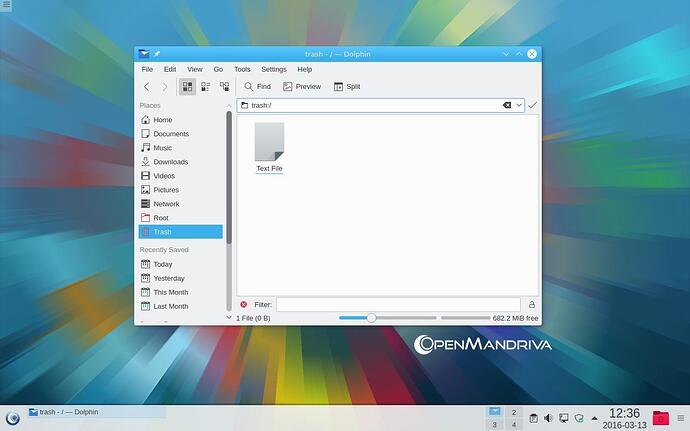The image size is (690, 431).
Task: Open the Settings menu
Action: click(x=274, y=69)
